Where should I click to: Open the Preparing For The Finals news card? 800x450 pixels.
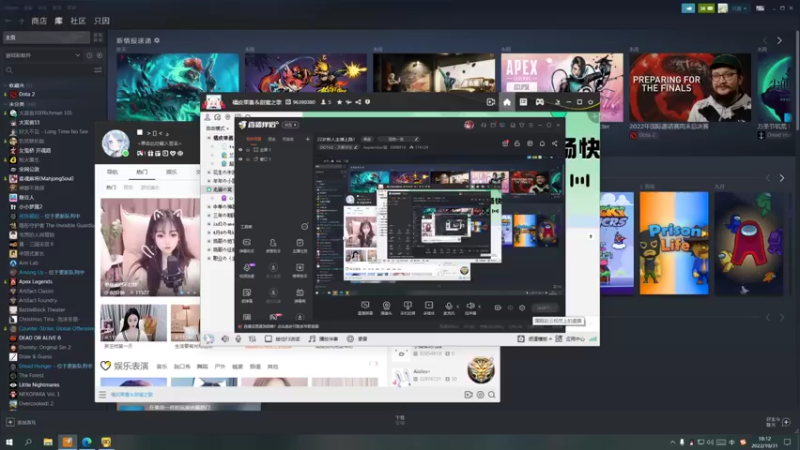[690, 87]
